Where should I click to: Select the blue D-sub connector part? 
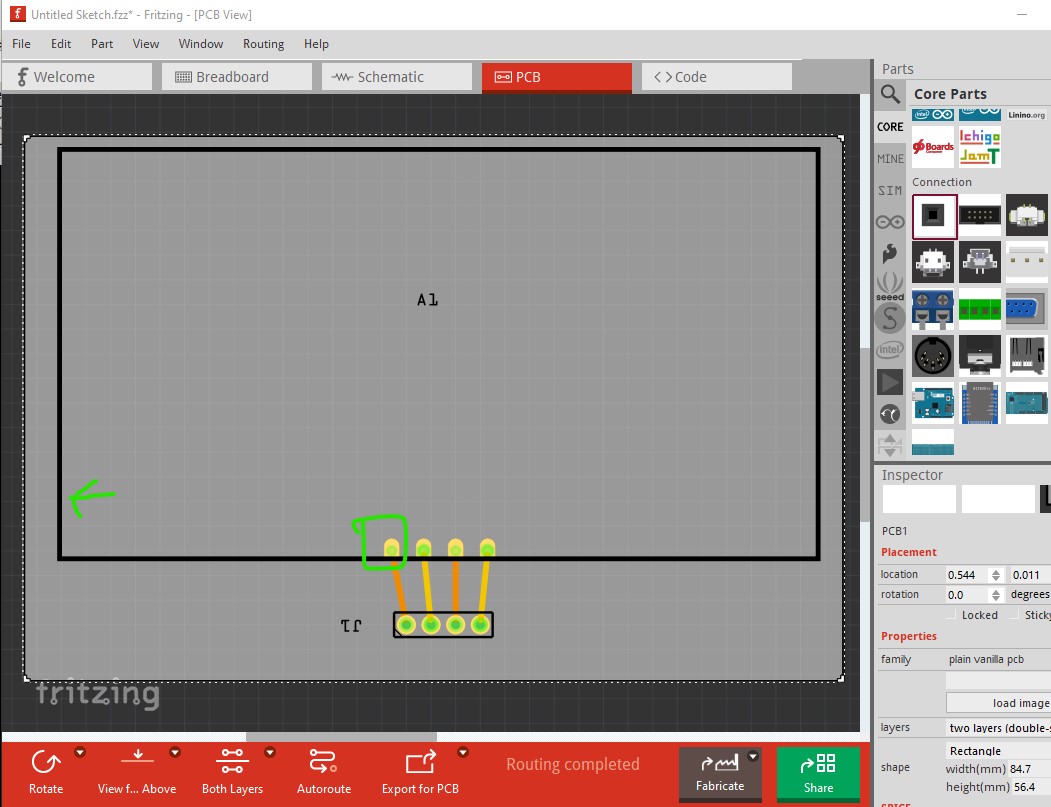1026,310
